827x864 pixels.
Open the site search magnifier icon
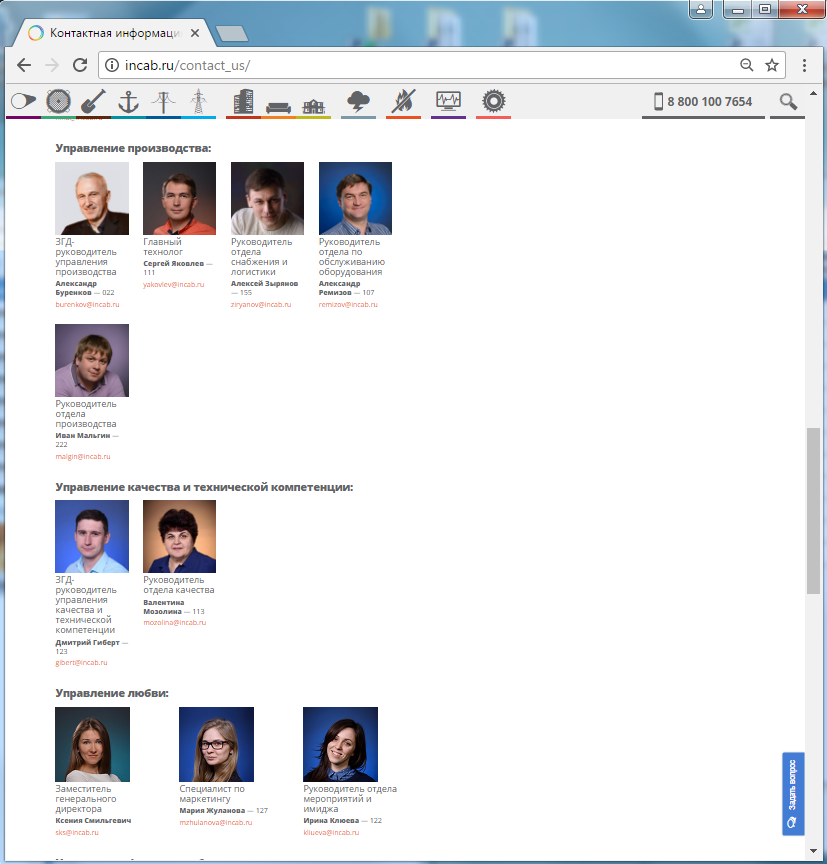[788, 101]
